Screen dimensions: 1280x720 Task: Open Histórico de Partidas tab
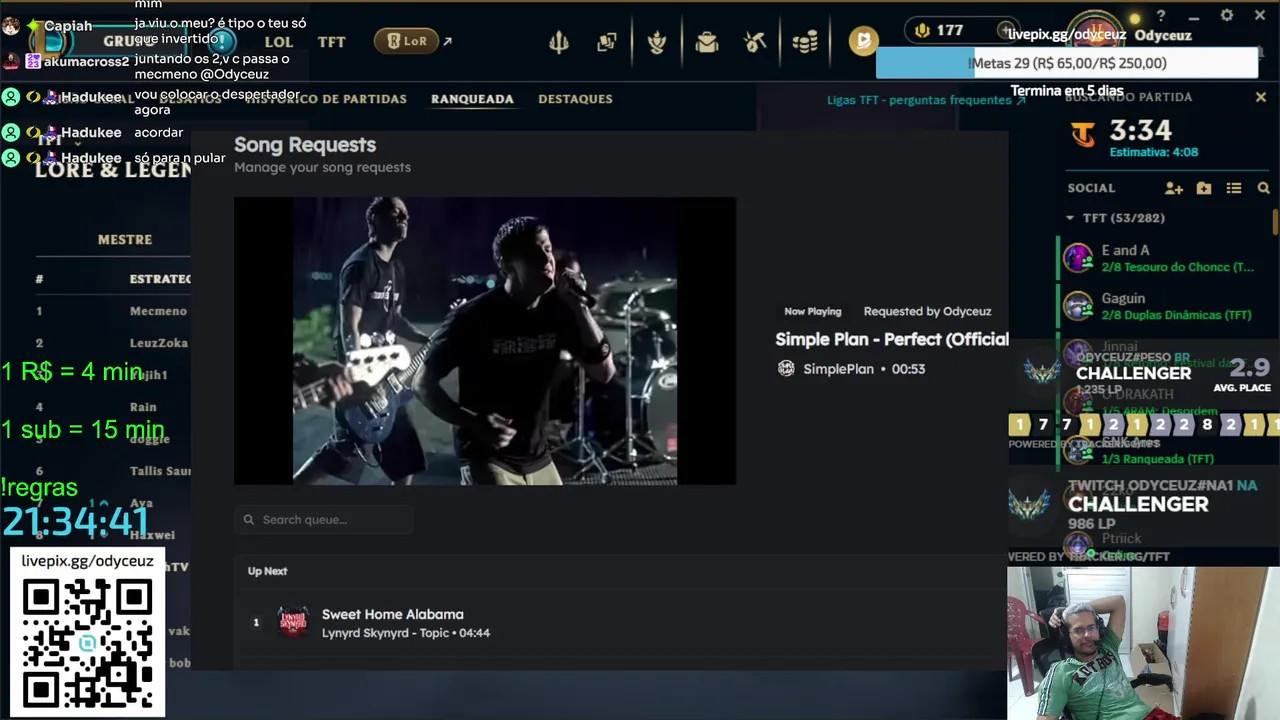pos(327,99)
